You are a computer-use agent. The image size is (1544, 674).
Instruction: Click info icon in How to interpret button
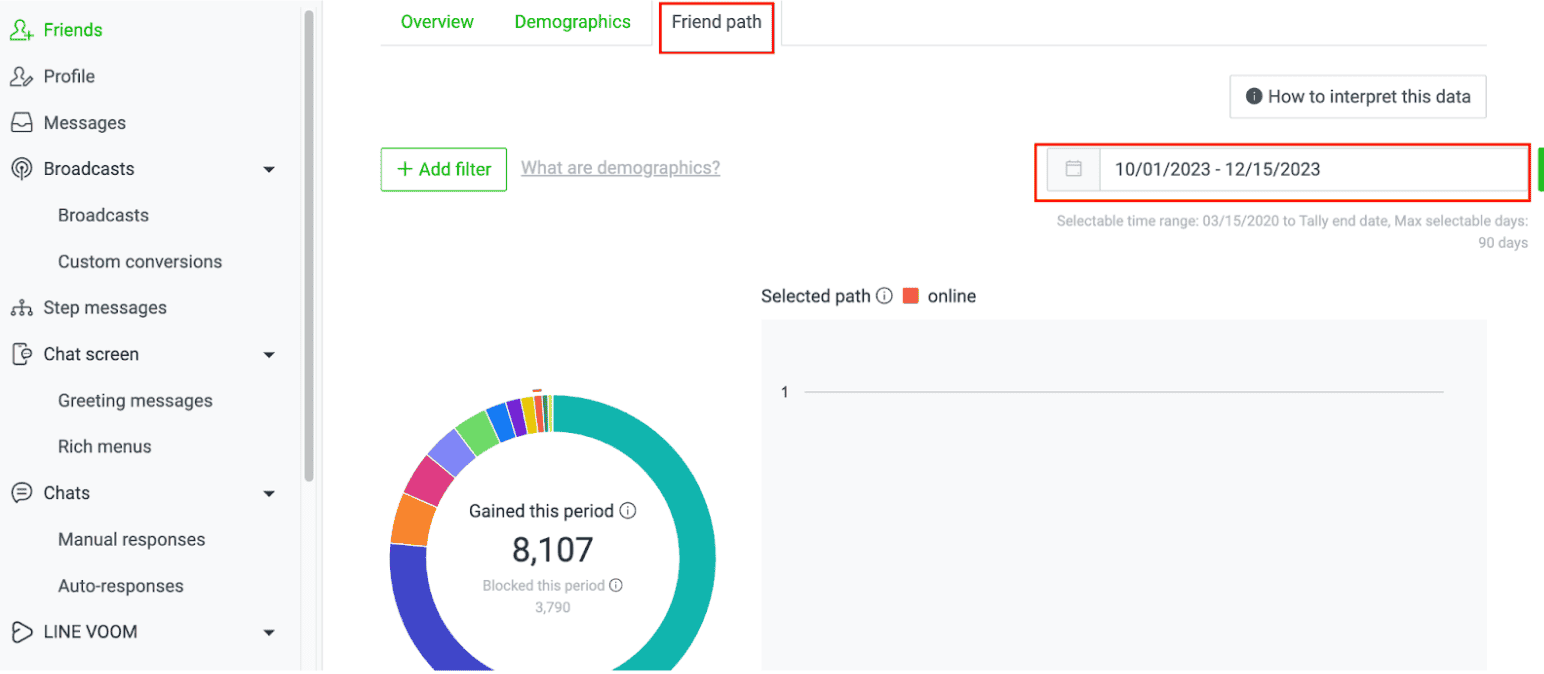(x=1254, y=97)
